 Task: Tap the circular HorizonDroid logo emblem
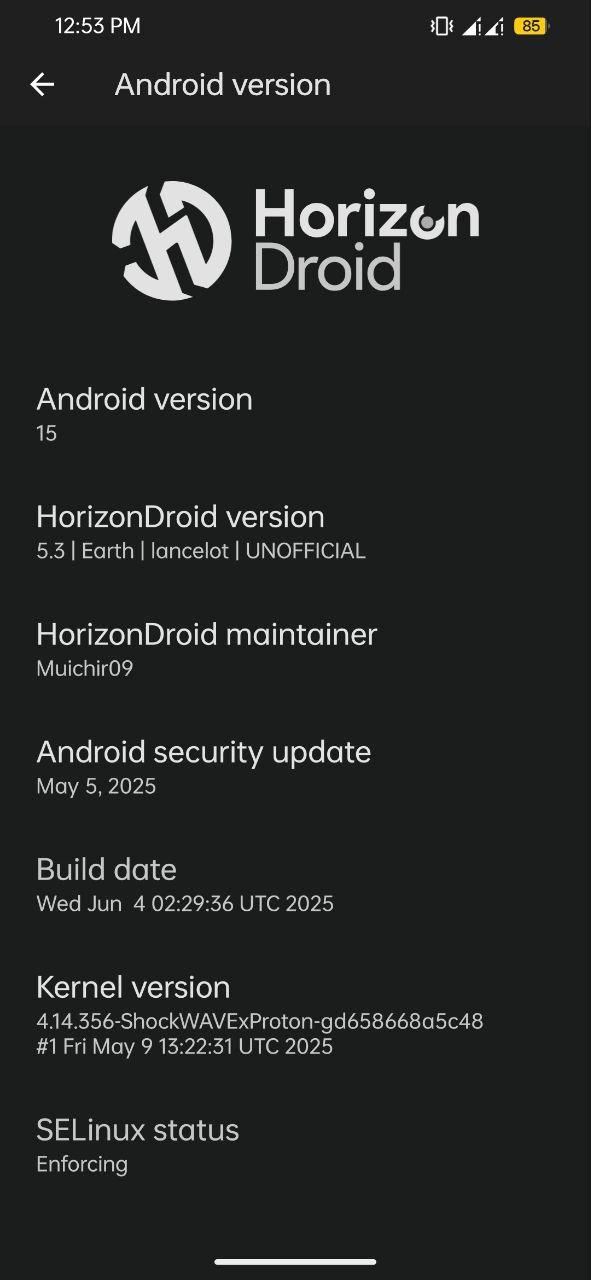171,240
